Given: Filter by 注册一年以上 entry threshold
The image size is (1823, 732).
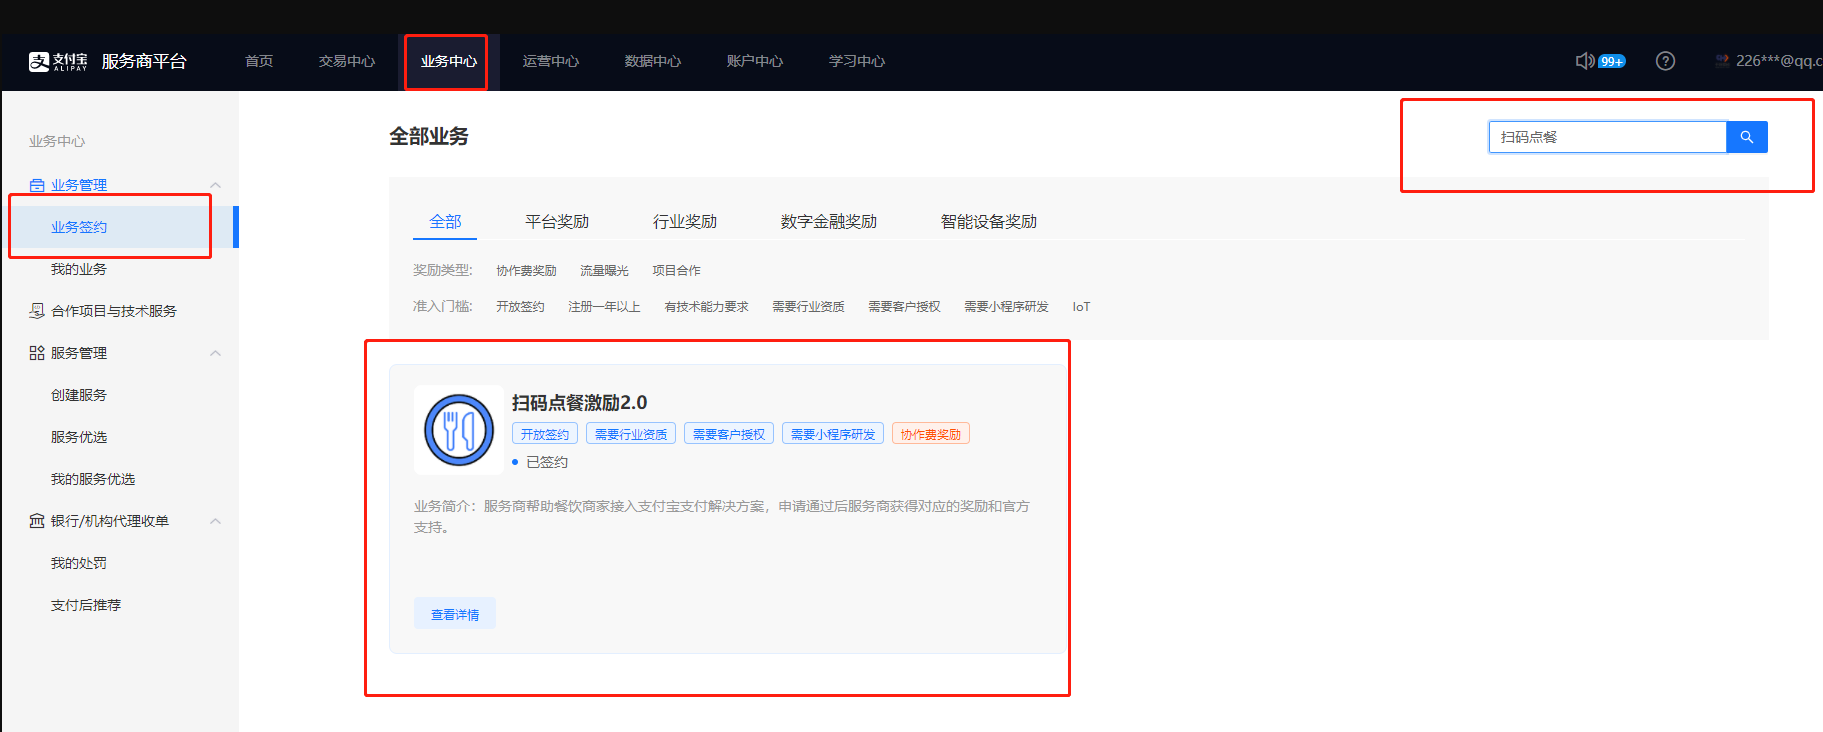Looking at the screenshot, I should click(x=604, y=307).
